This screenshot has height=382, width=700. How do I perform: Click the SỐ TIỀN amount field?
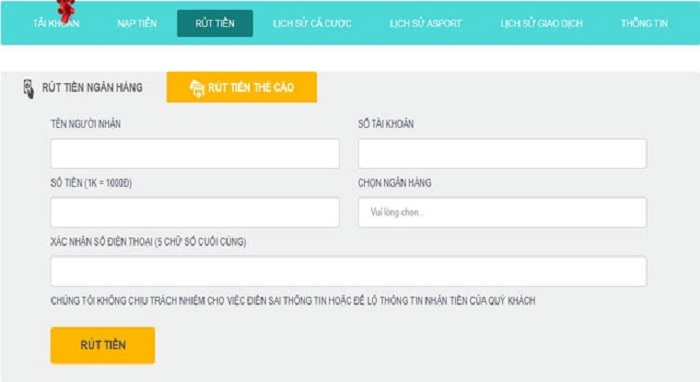tap(195, 212)
